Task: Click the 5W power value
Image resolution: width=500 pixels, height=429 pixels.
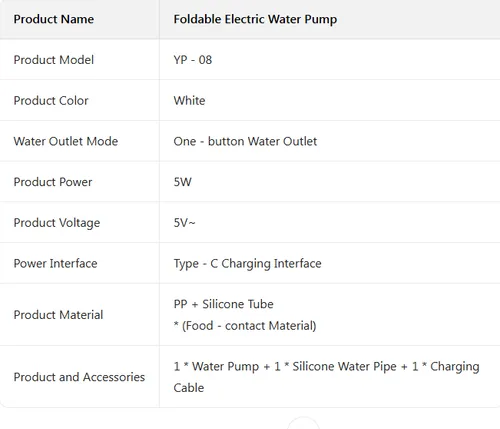Action: tap(183, 182)
